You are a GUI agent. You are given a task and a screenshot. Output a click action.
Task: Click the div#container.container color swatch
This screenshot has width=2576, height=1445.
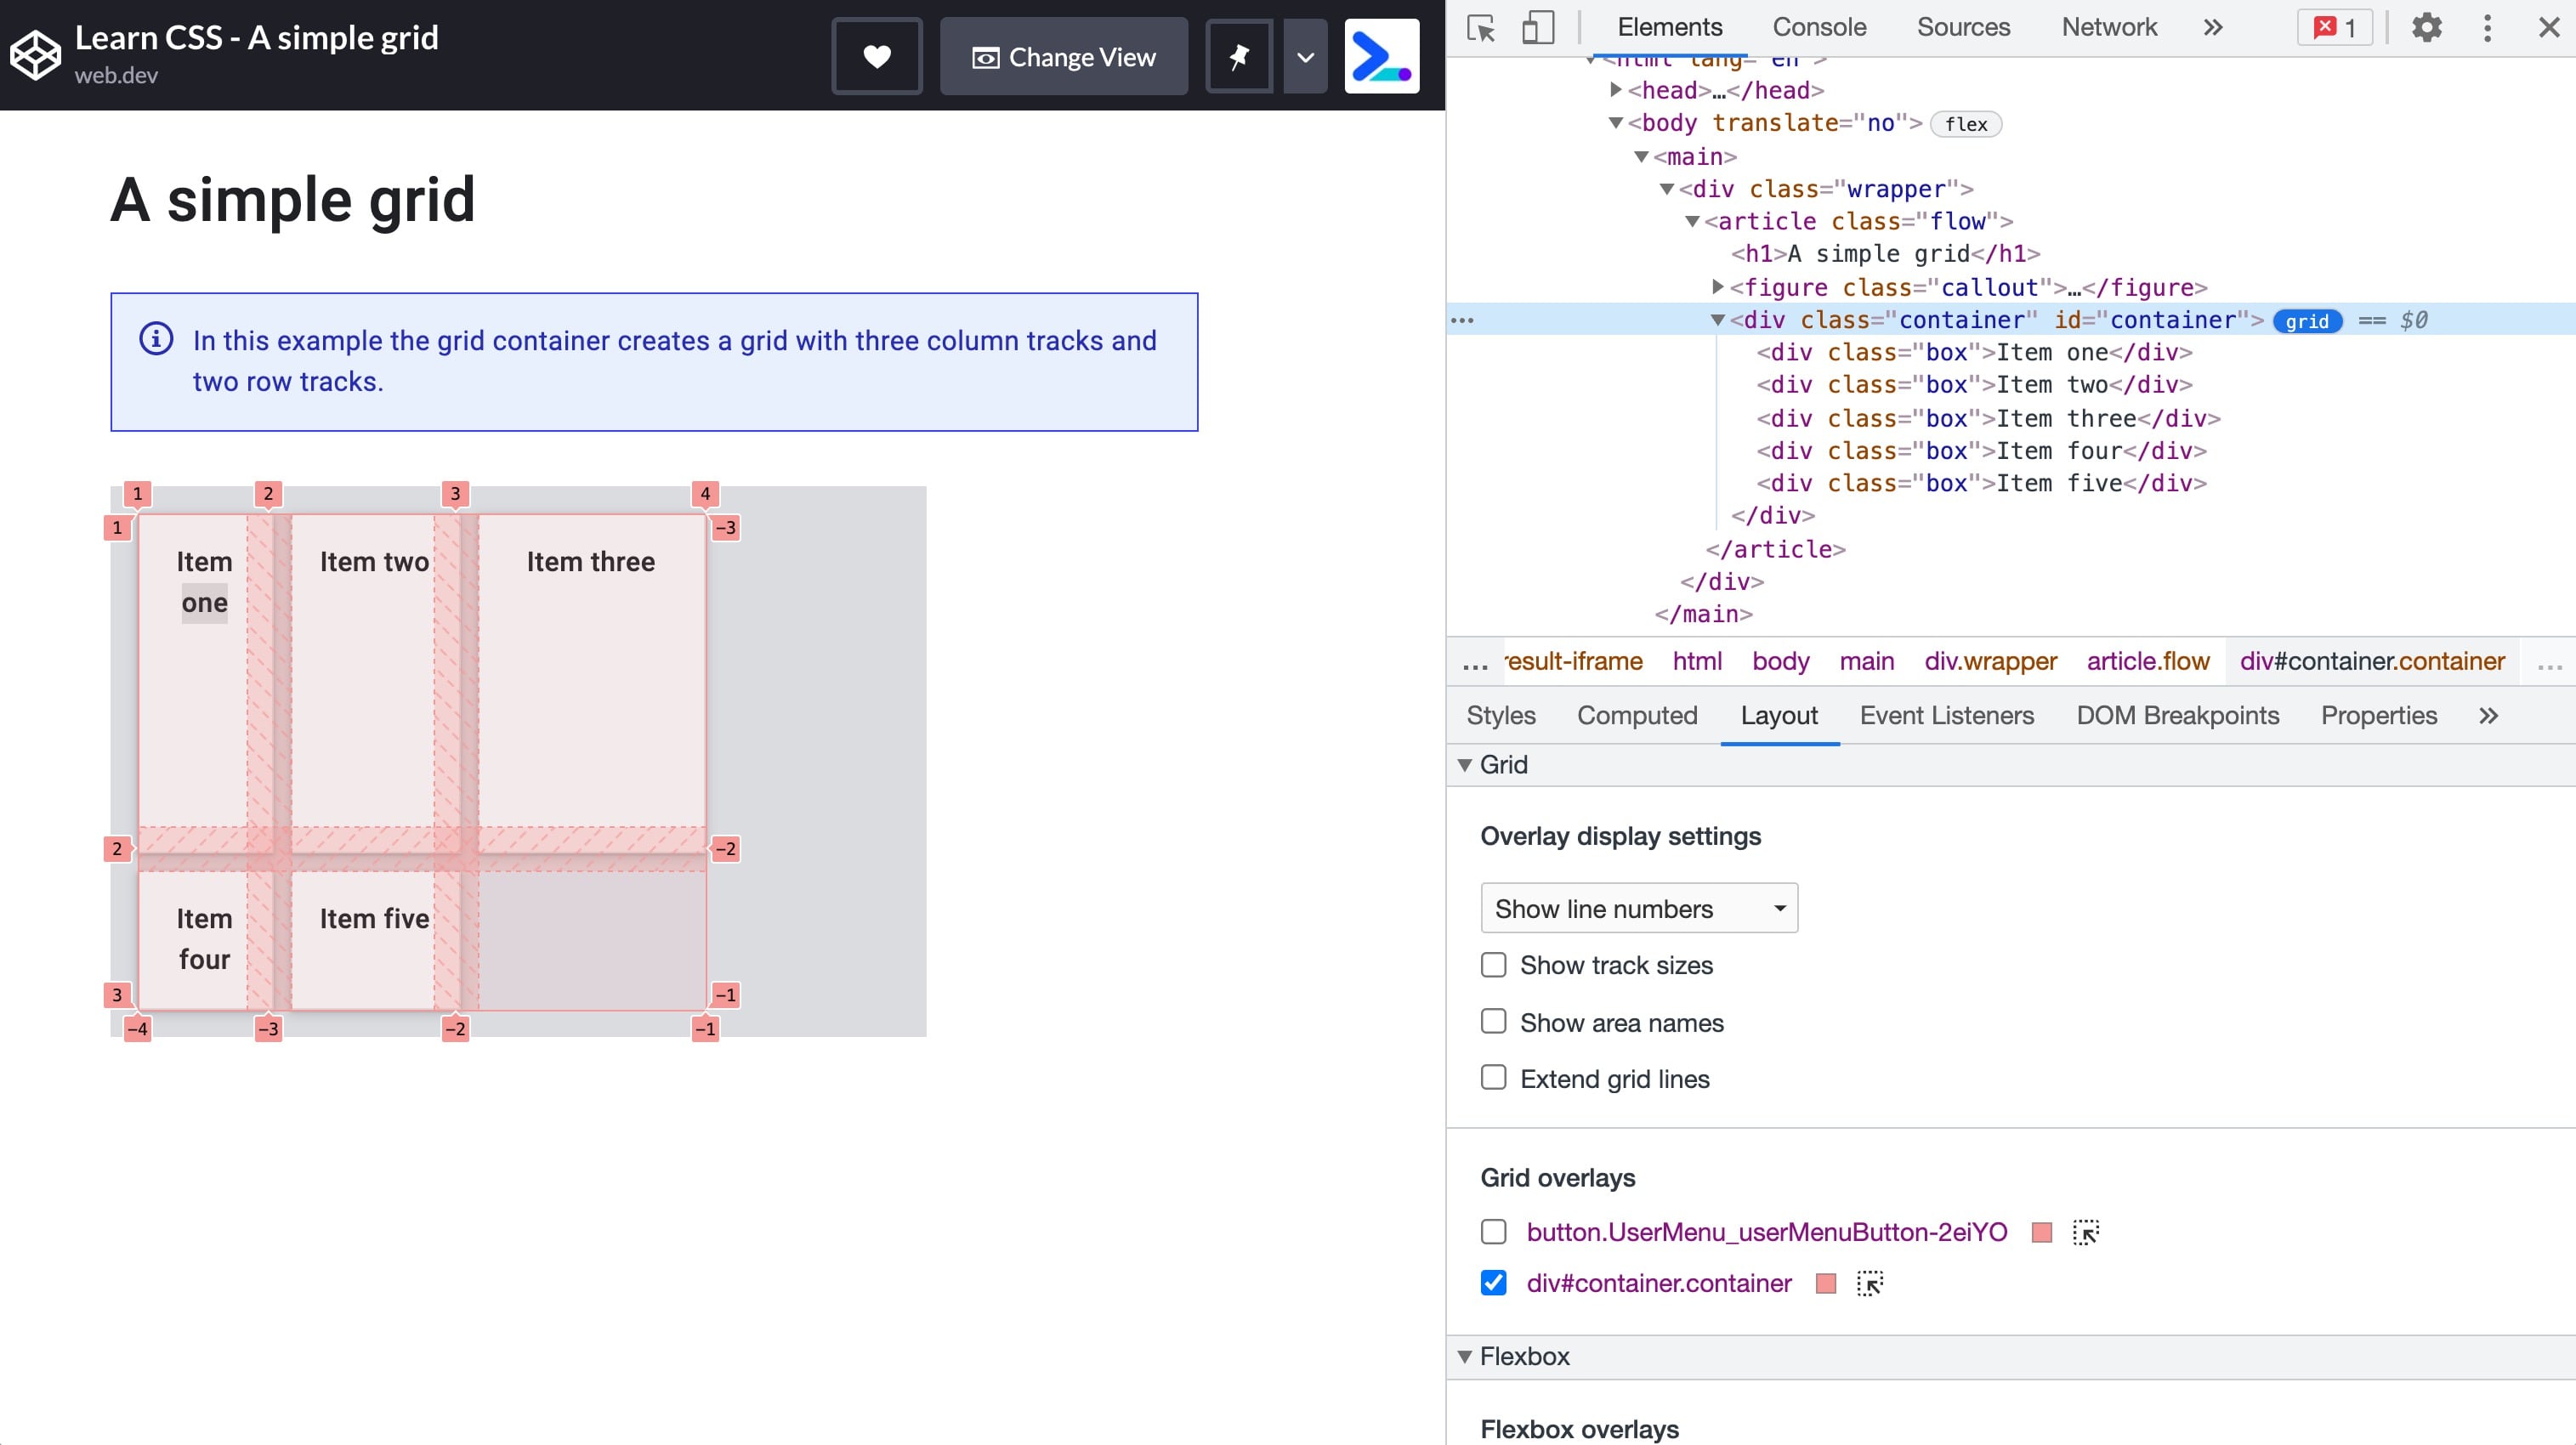(1826, 1284)
